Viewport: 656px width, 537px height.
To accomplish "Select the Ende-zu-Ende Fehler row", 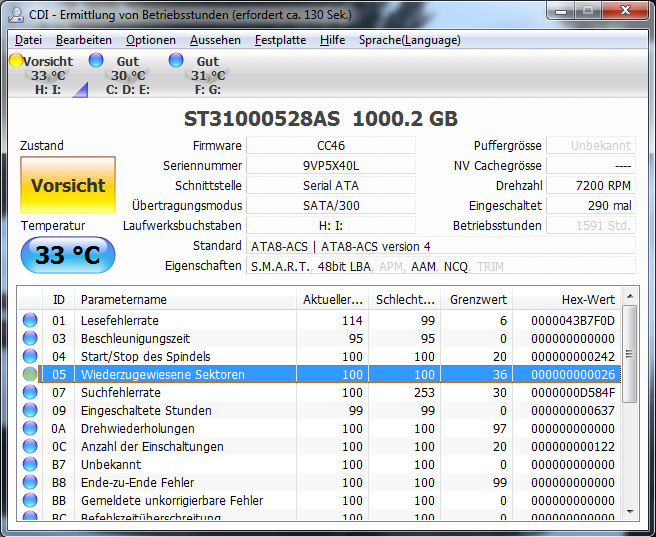I will [x=319, y=482].
